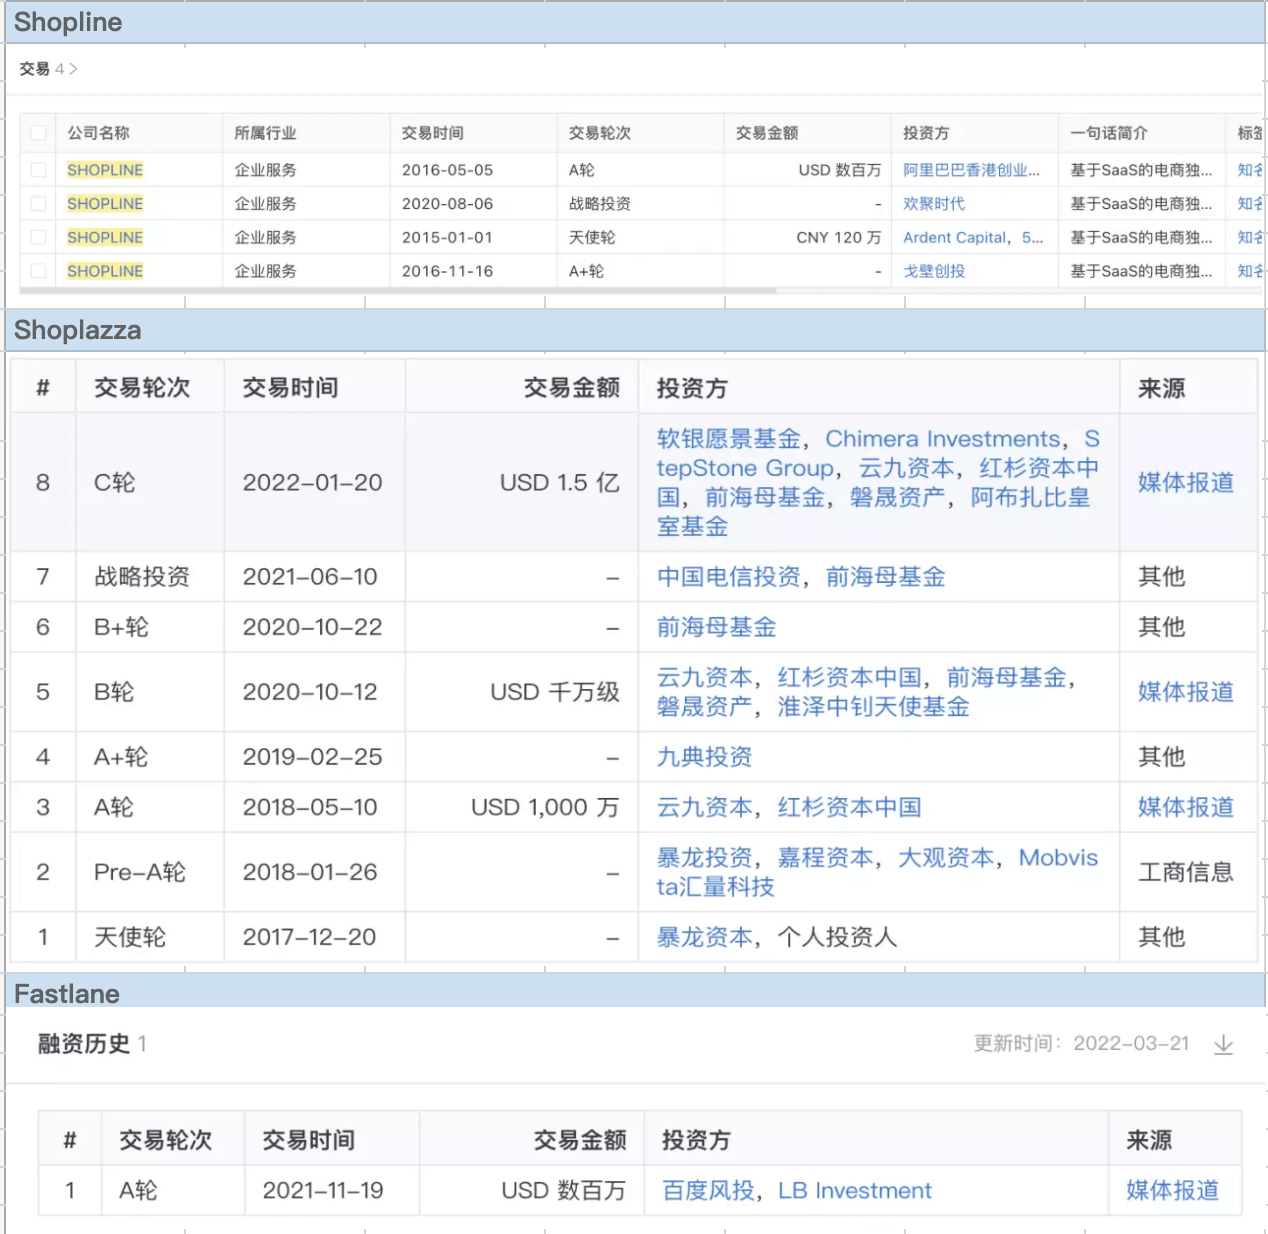Screen dimensions: 1268x1234
Task: Click the 投资方 header in the Shoplazza table
Action: [692, 388]
